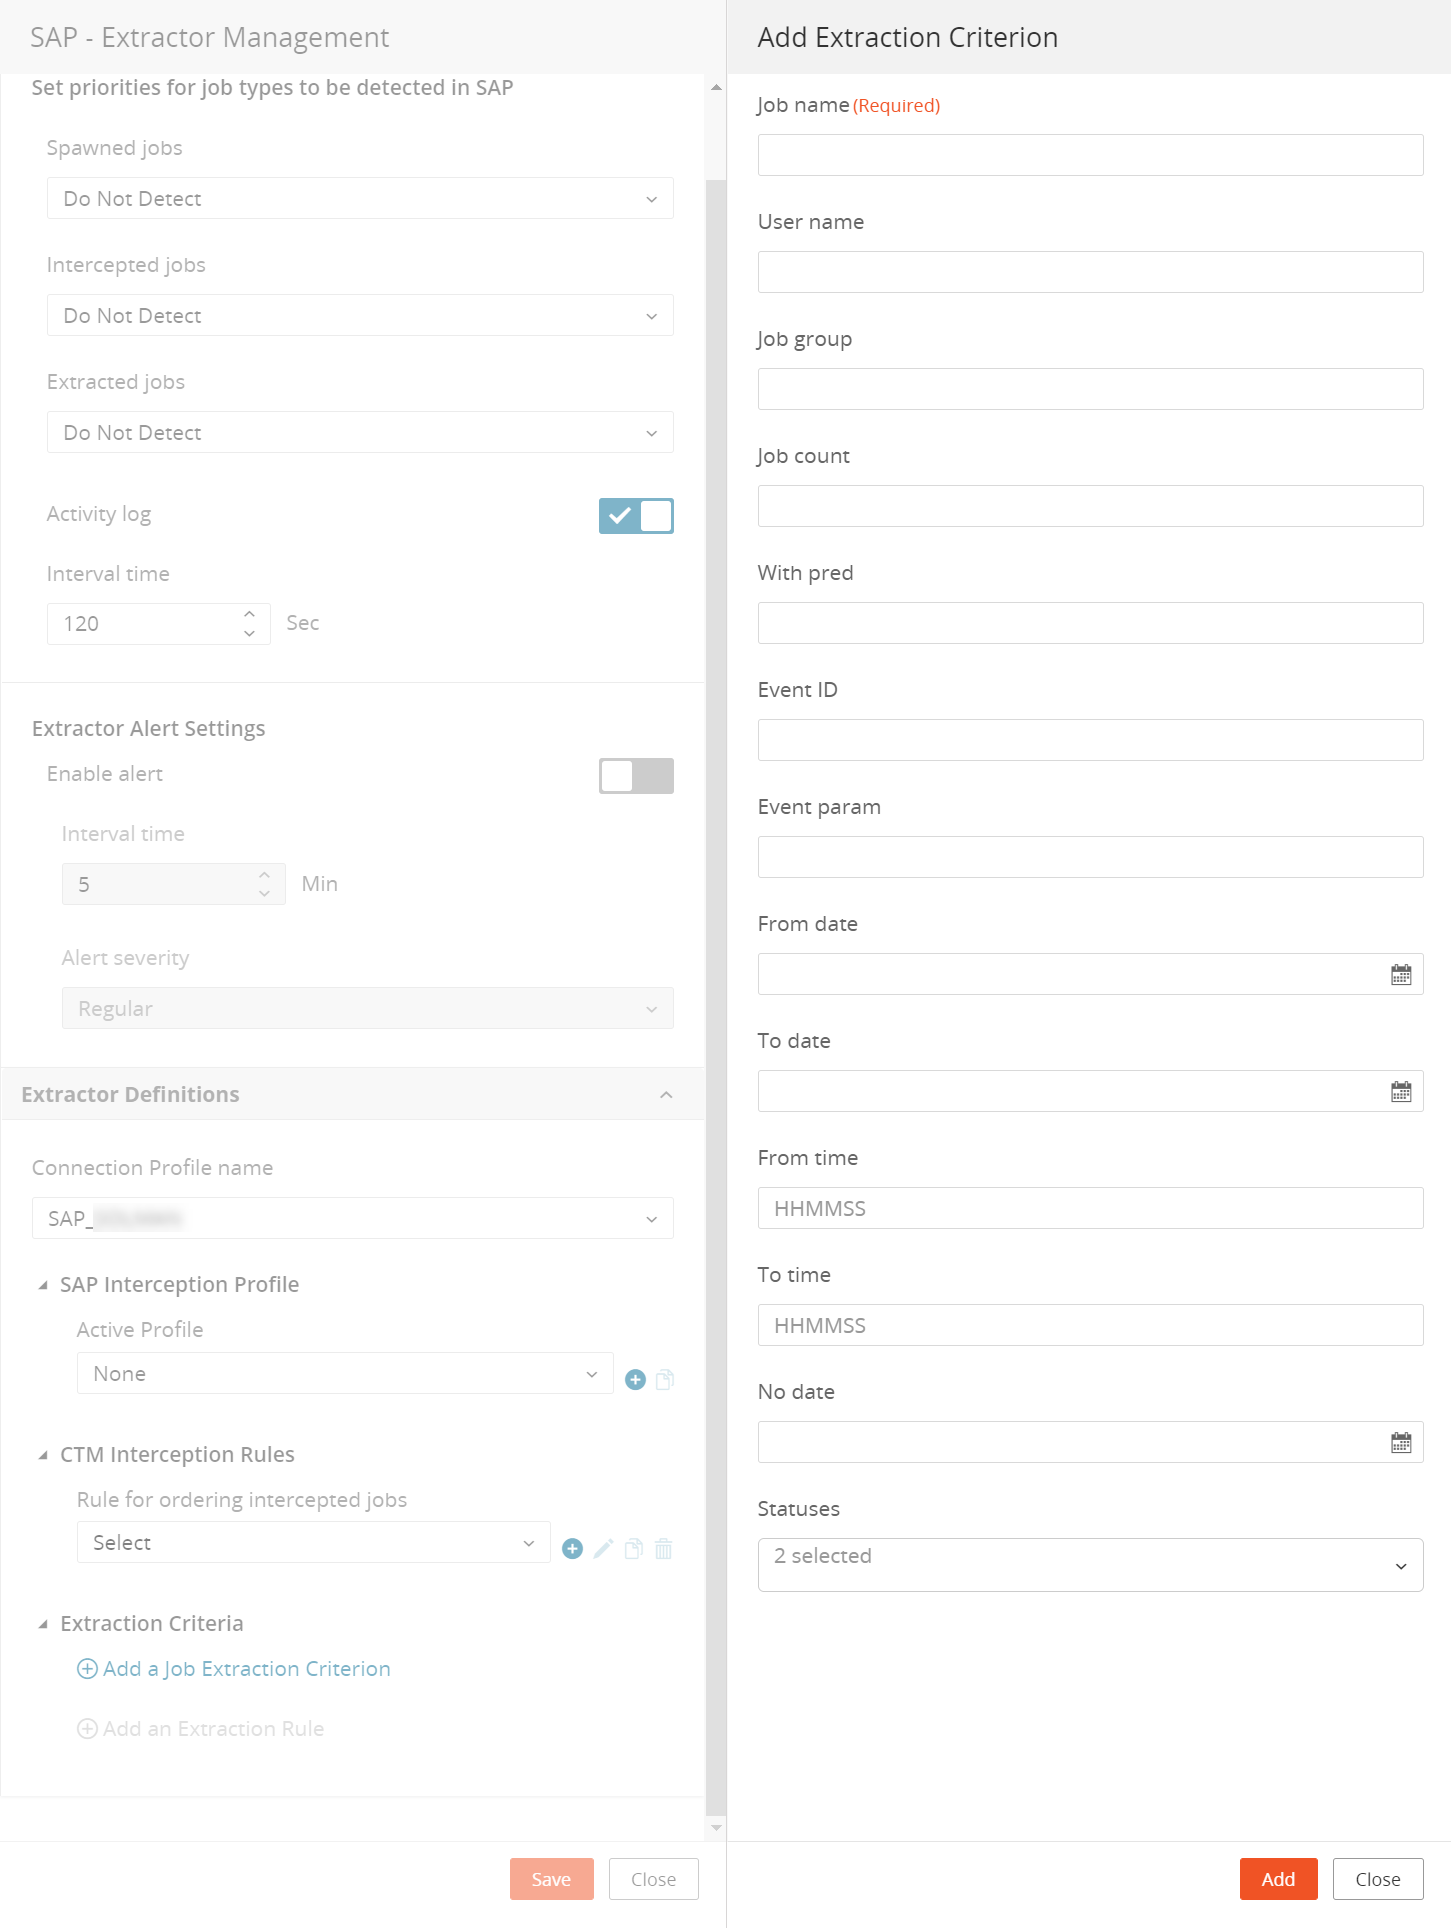The width and height of the screenshot is (1451, 1928).
Task: Edit the selected CTM interception rule
Action: [603, 1549]
